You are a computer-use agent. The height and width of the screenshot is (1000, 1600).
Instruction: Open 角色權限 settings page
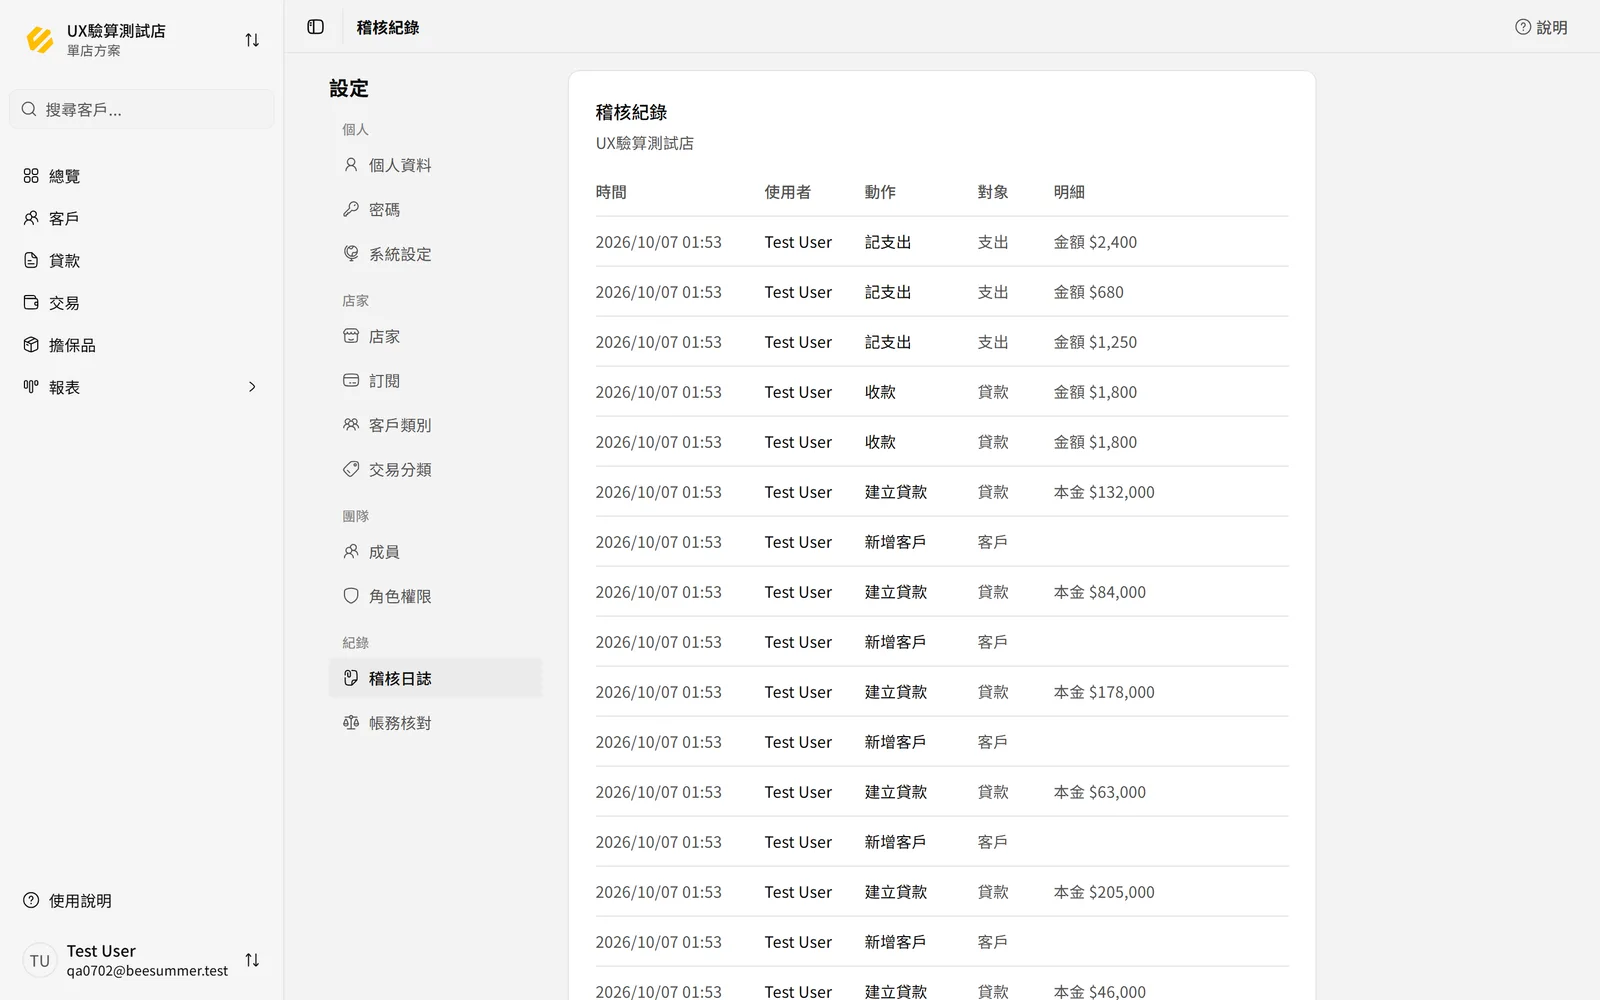tap(435, 596)
